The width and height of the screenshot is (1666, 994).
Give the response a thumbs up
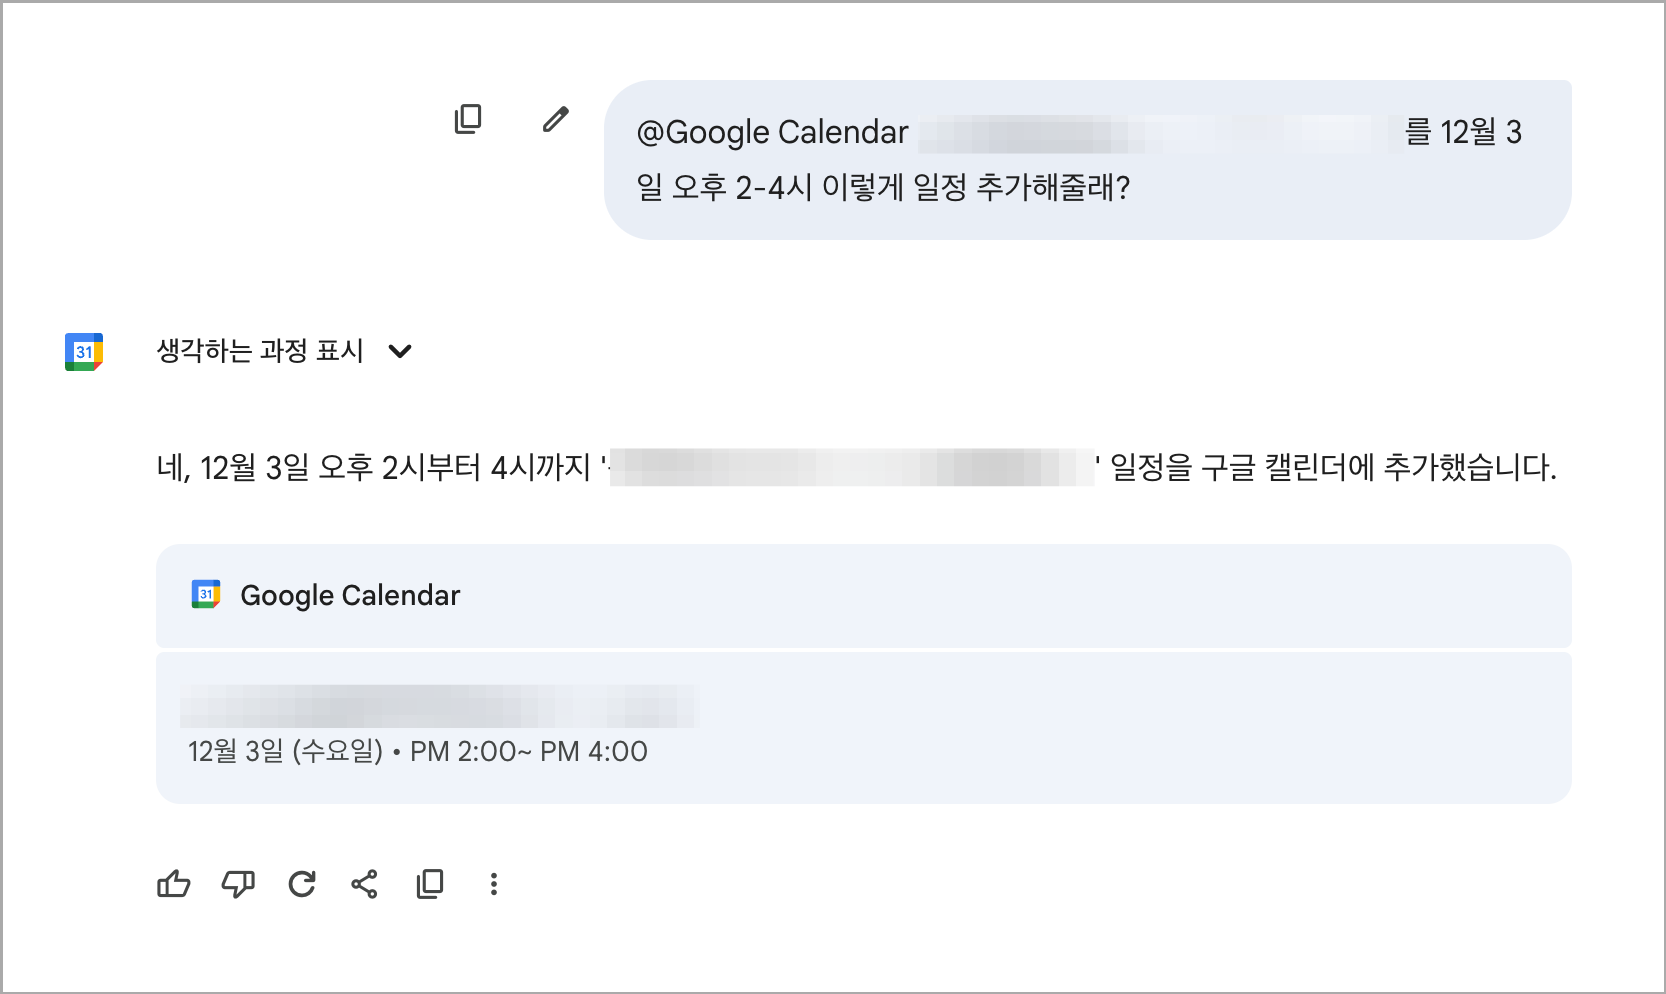173,884
